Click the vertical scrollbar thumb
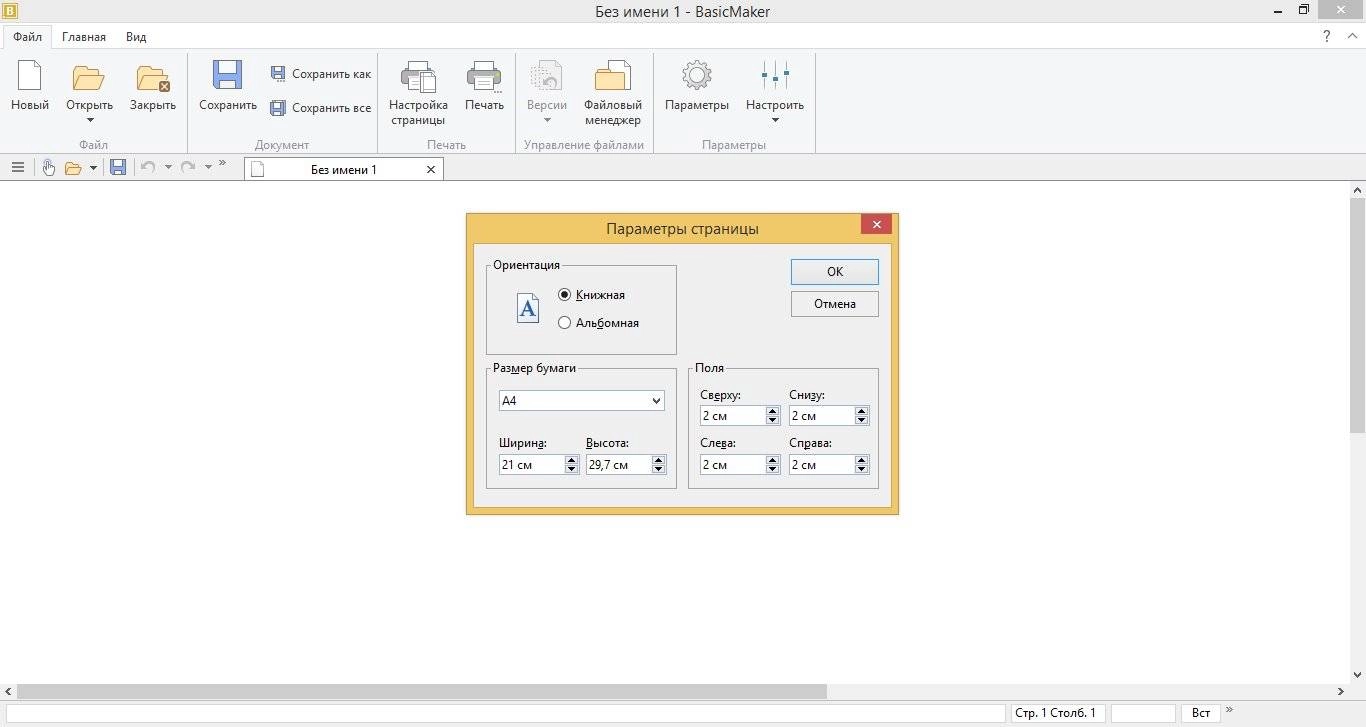Screen dimensions: 1366x727 (1357, 315)
